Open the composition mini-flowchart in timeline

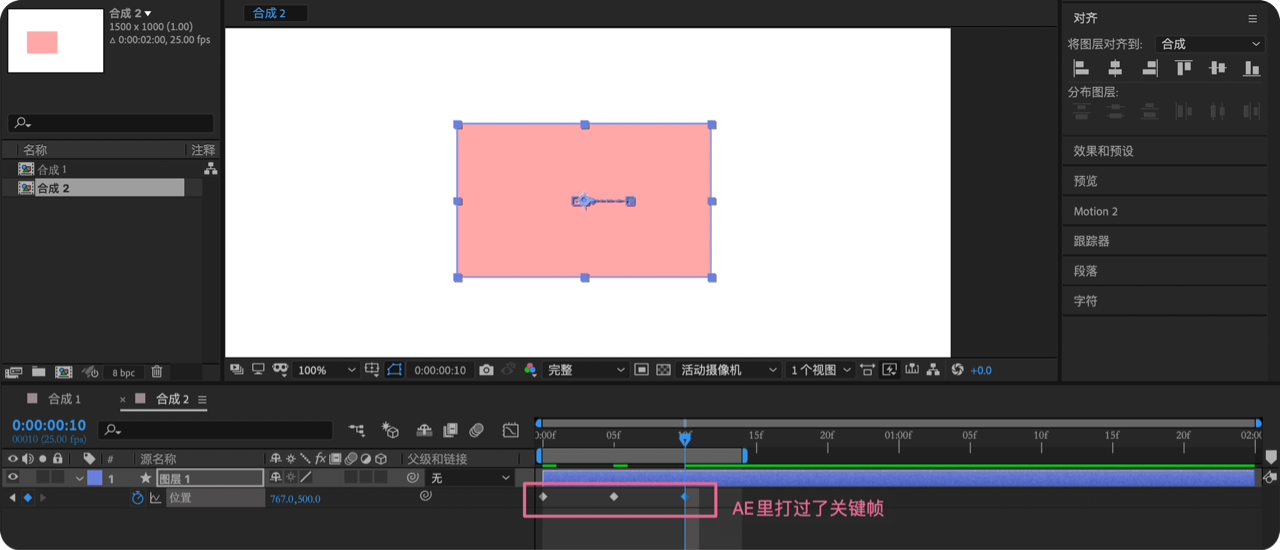pos(357,430)
